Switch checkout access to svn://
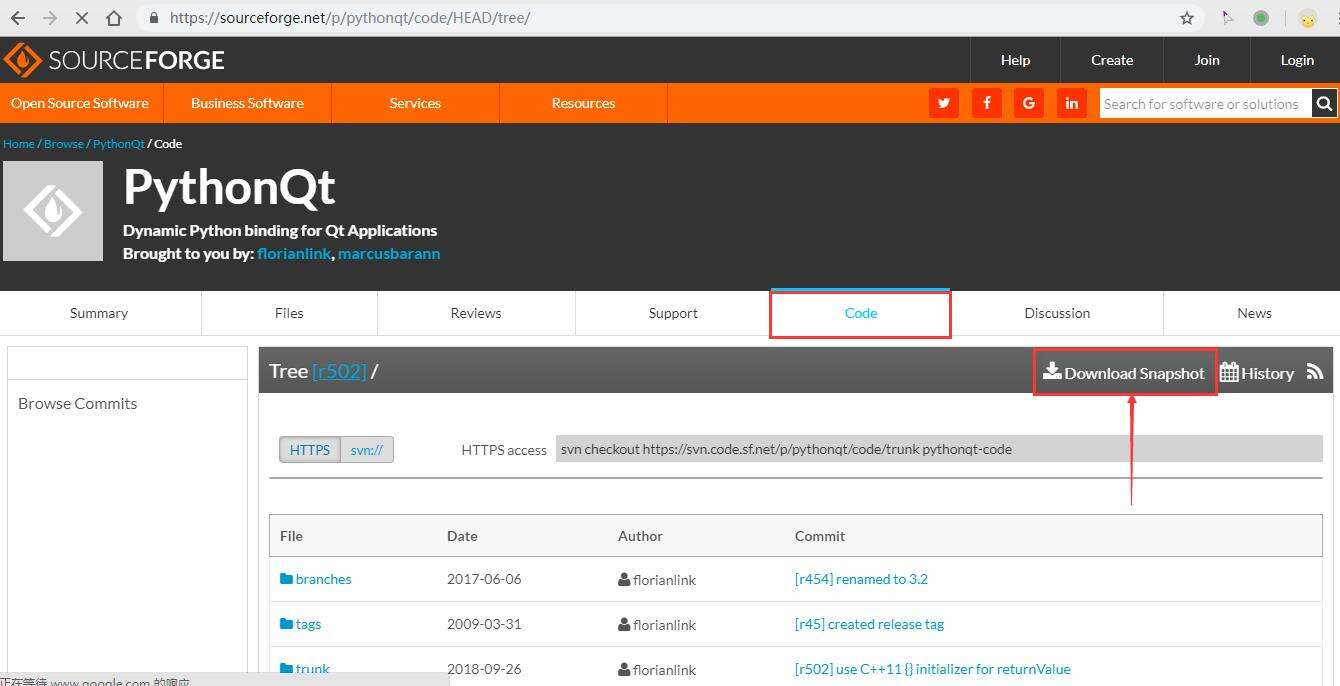The width and height of the screenshot is (1340, 686). click(367, 450)
